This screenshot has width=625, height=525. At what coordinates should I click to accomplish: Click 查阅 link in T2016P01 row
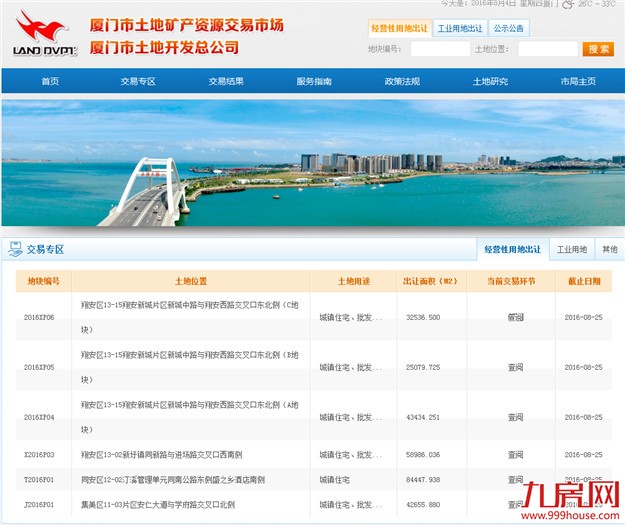pos(515,480)
